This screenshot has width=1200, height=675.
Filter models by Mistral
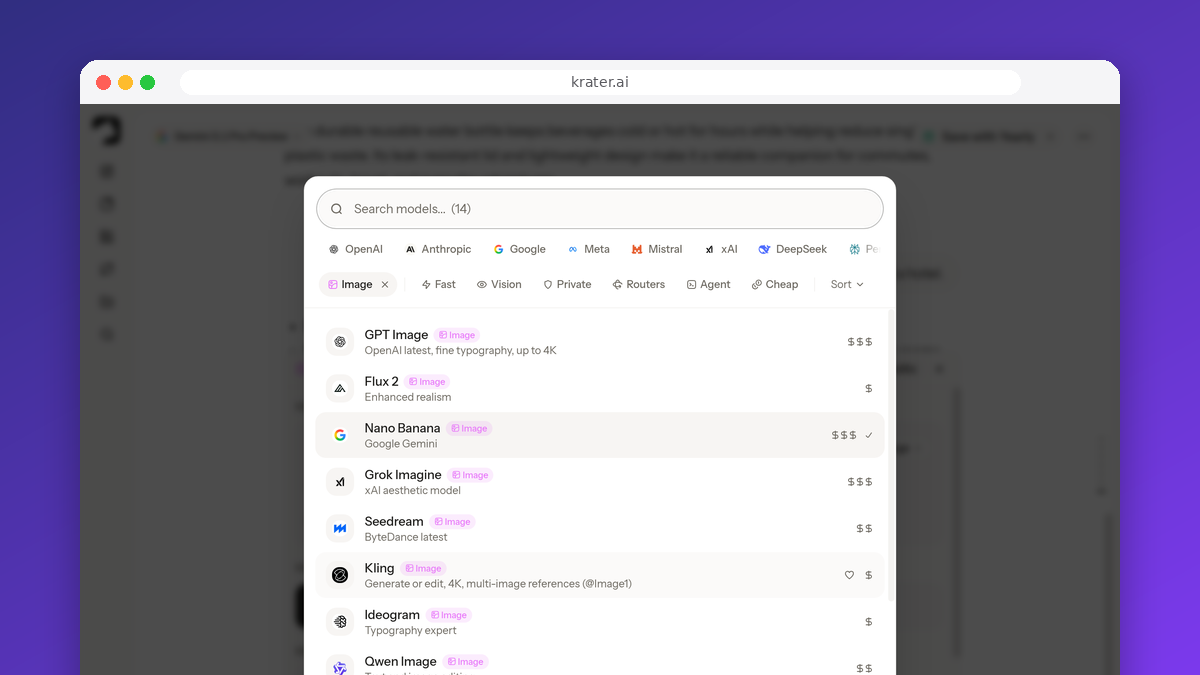tap(657, 249)
